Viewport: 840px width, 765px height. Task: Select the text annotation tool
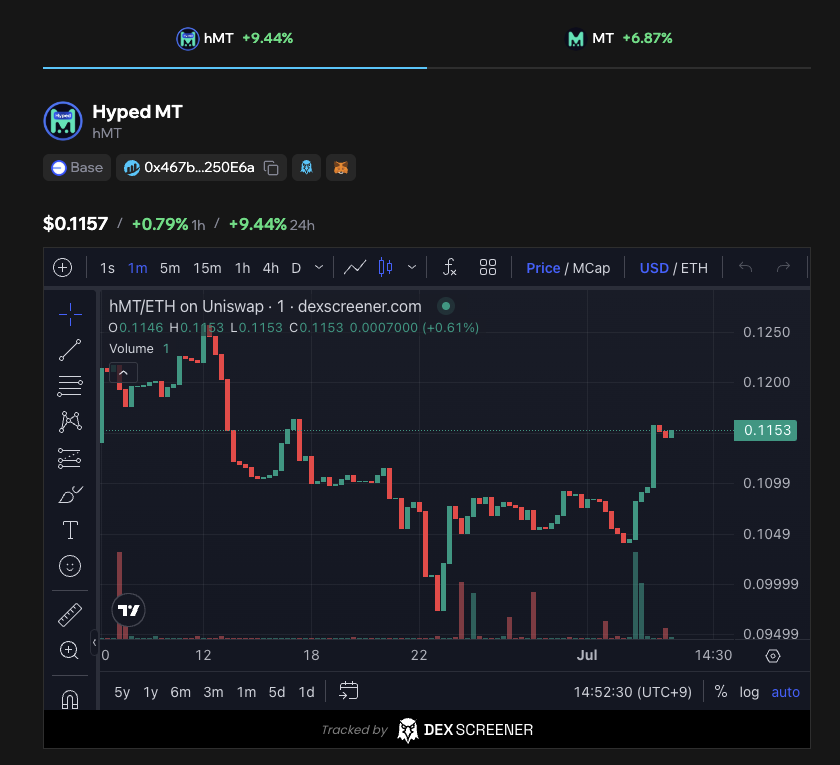70,530
